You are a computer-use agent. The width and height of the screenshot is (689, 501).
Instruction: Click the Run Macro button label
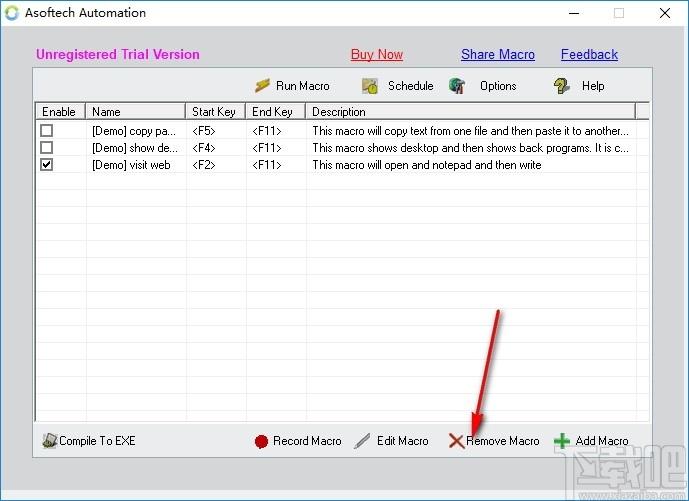(x=303, y=86)
